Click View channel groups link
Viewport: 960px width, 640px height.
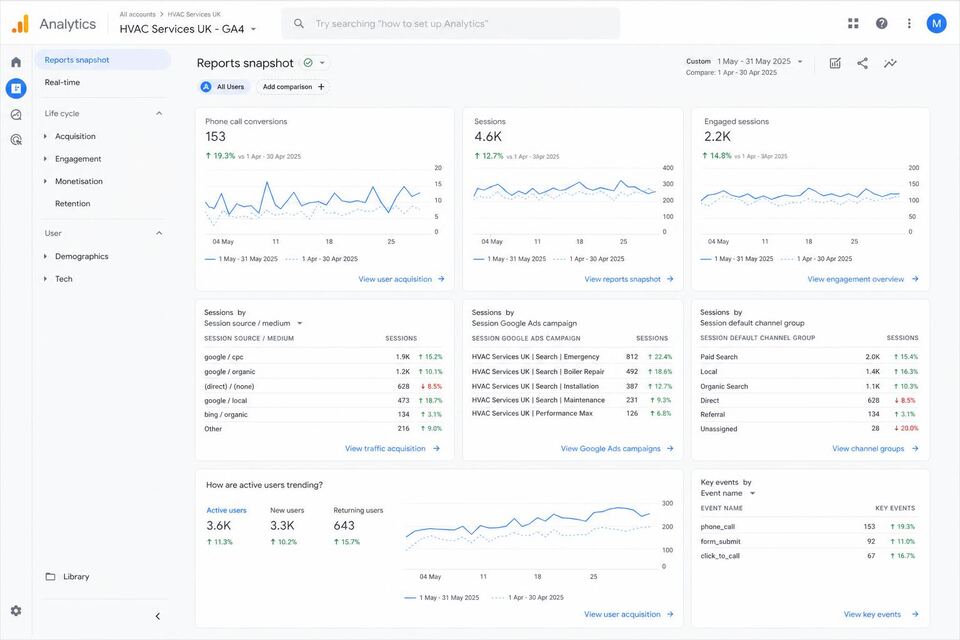(875, 448)
